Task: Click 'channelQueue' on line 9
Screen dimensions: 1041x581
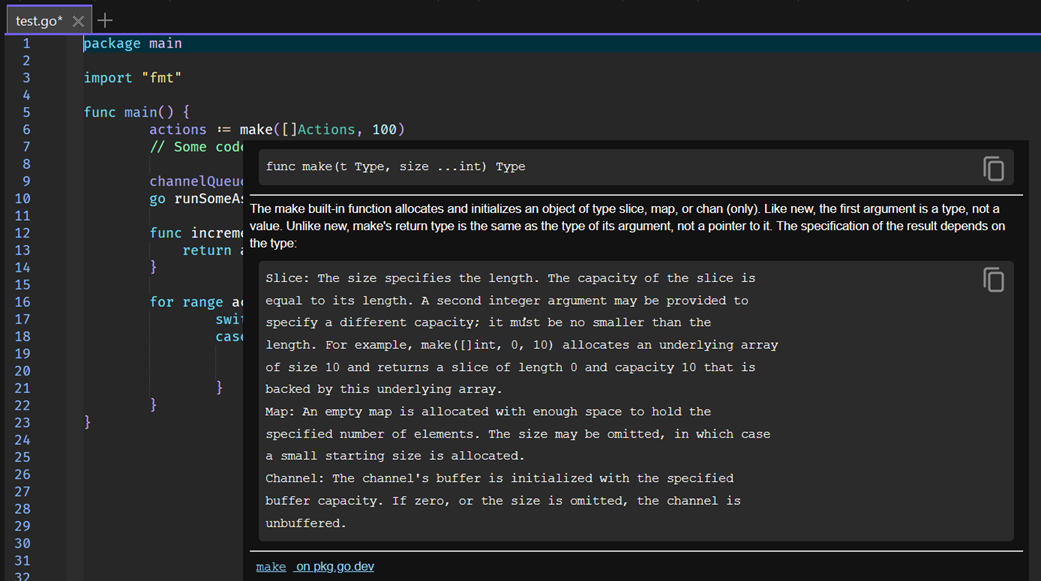Action: (197, 181)
